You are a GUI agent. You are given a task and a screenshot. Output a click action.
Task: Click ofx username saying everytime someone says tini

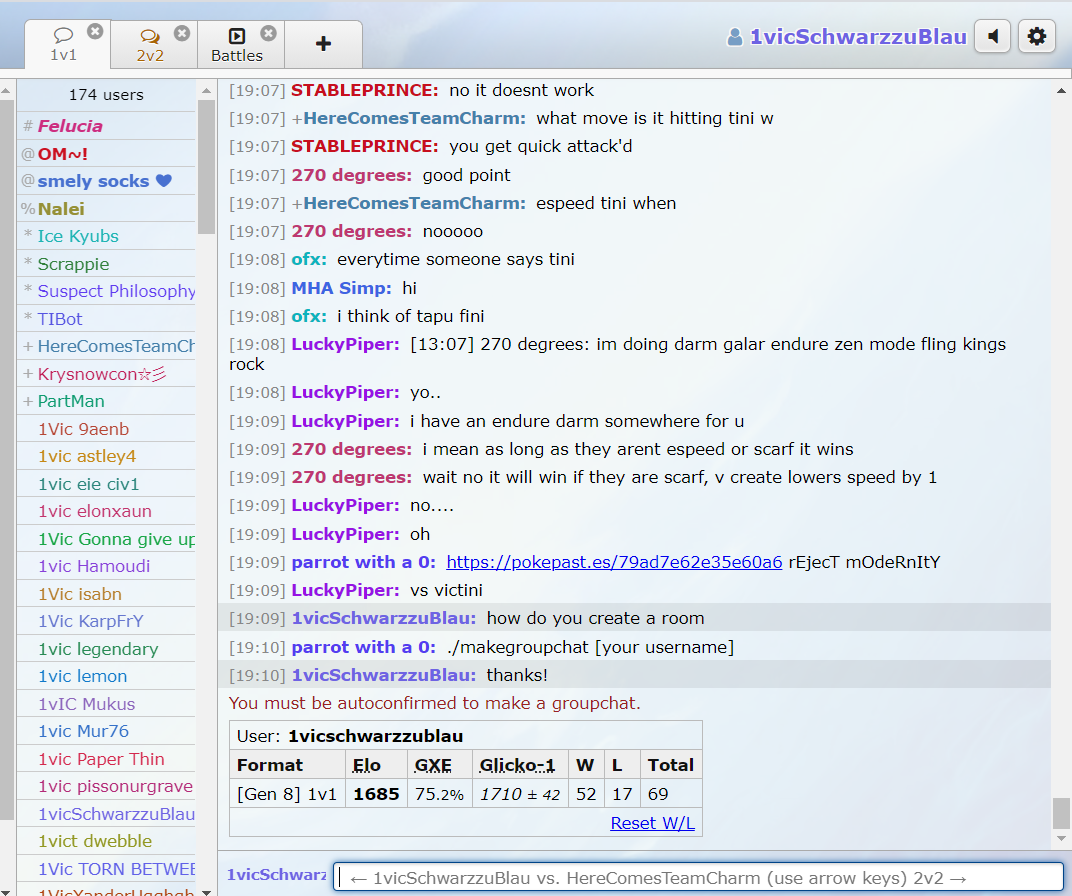tap(309, 260)
